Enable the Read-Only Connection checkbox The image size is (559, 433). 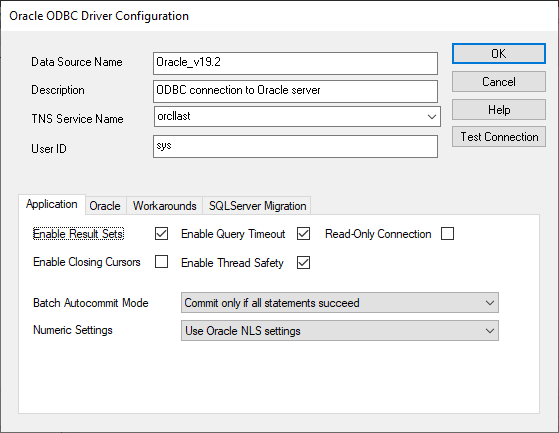447,234
